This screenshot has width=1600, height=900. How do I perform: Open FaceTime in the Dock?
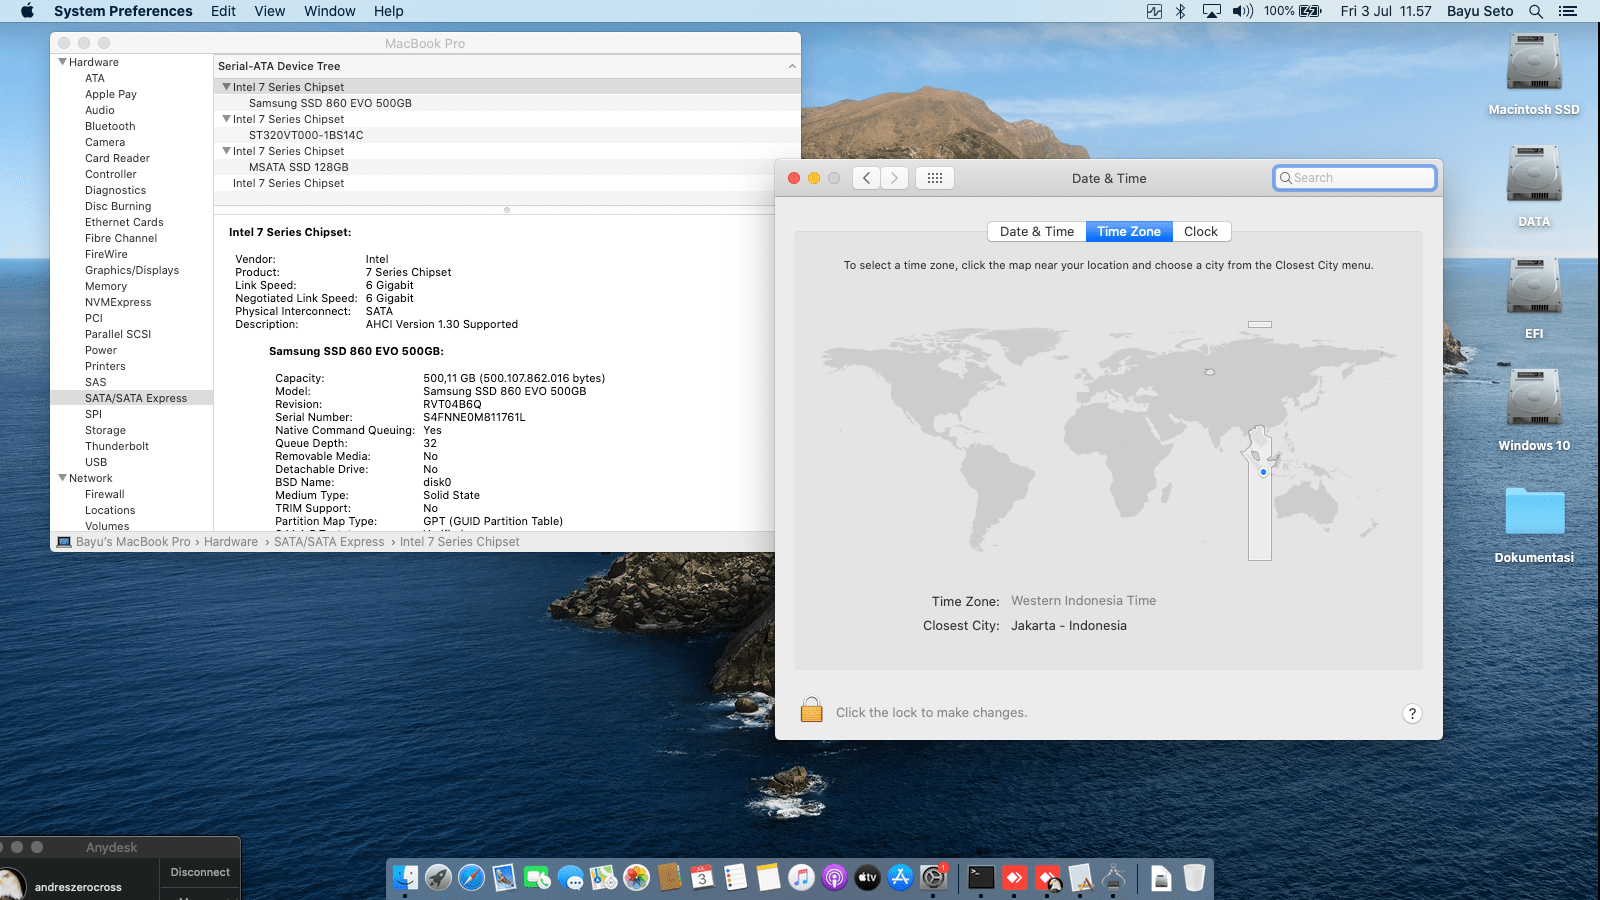tap(537, 878)
